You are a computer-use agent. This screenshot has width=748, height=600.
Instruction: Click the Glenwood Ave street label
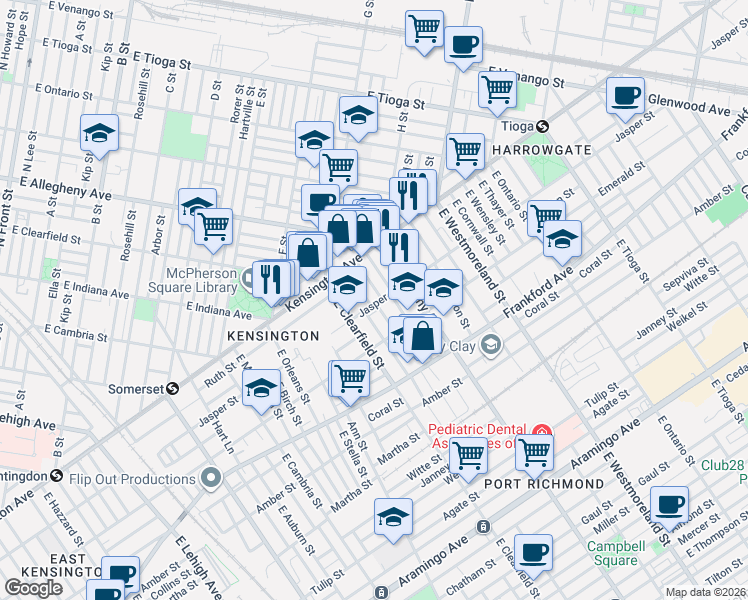pos(689,105)
